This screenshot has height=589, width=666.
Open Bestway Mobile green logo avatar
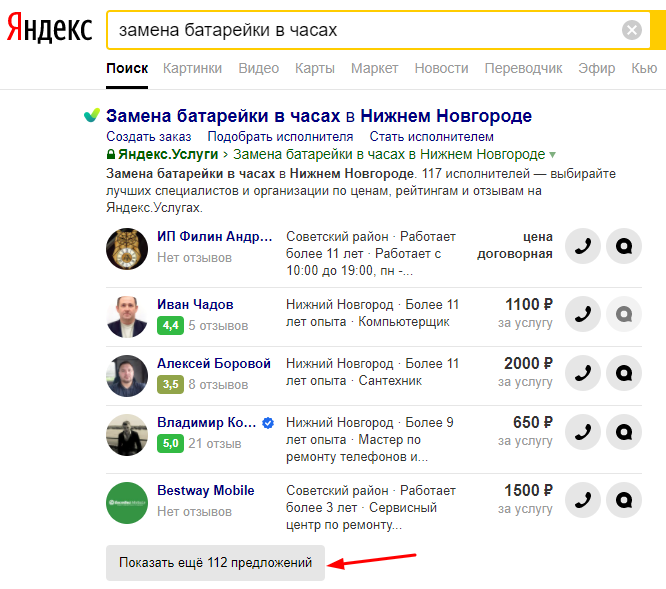127,503
